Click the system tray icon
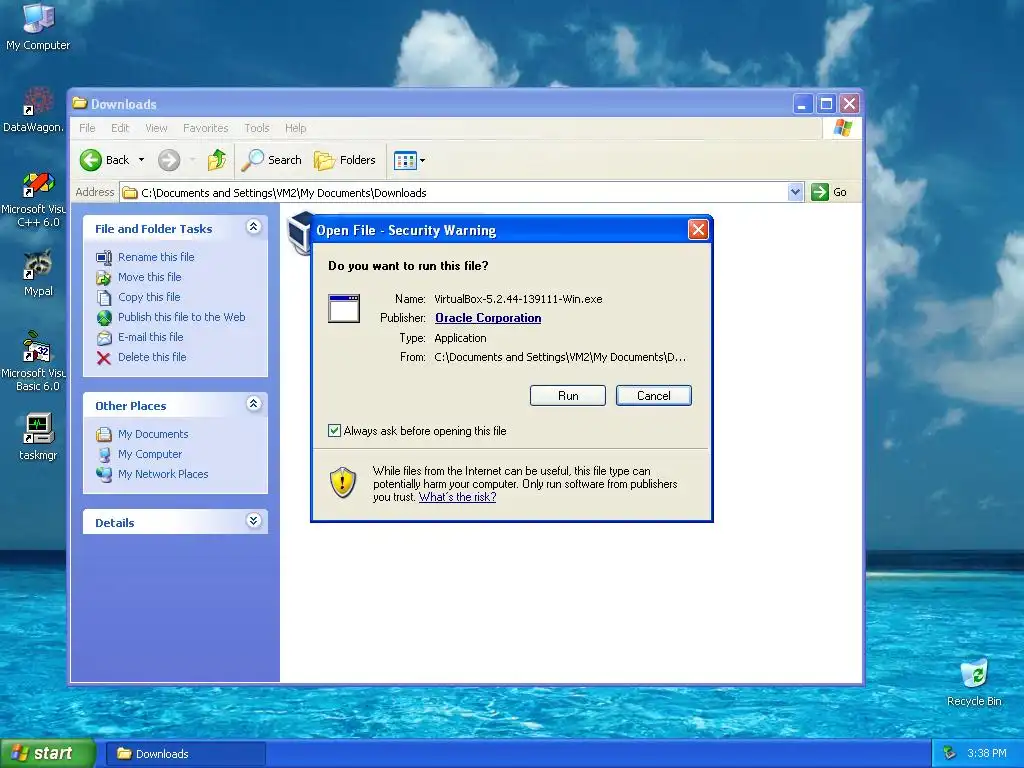The height and width of the screenshot is (768, 1024). pos(950,754)
